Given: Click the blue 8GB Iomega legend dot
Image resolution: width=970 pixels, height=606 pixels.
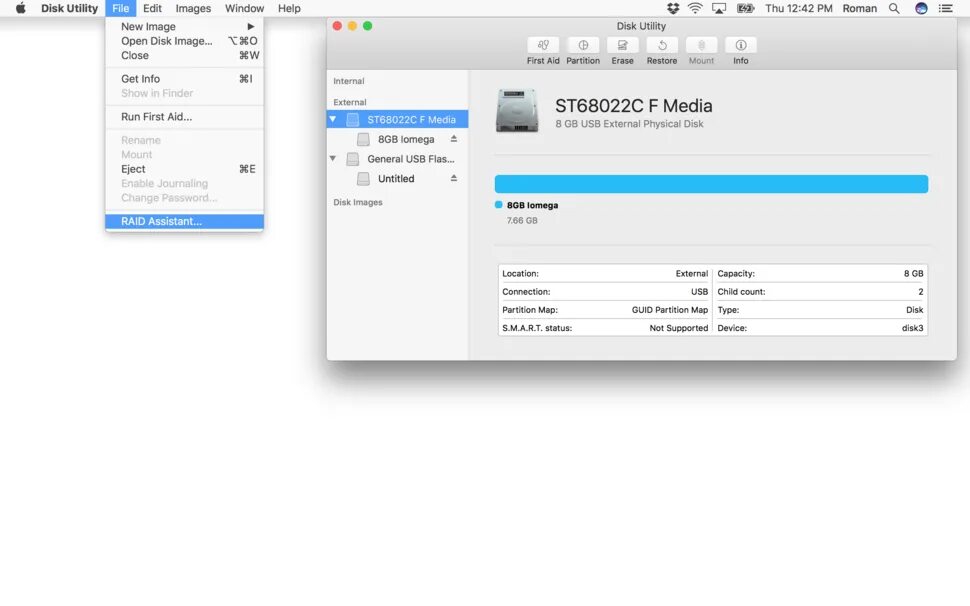Looking at the screenshot, I should click(499, 205).
